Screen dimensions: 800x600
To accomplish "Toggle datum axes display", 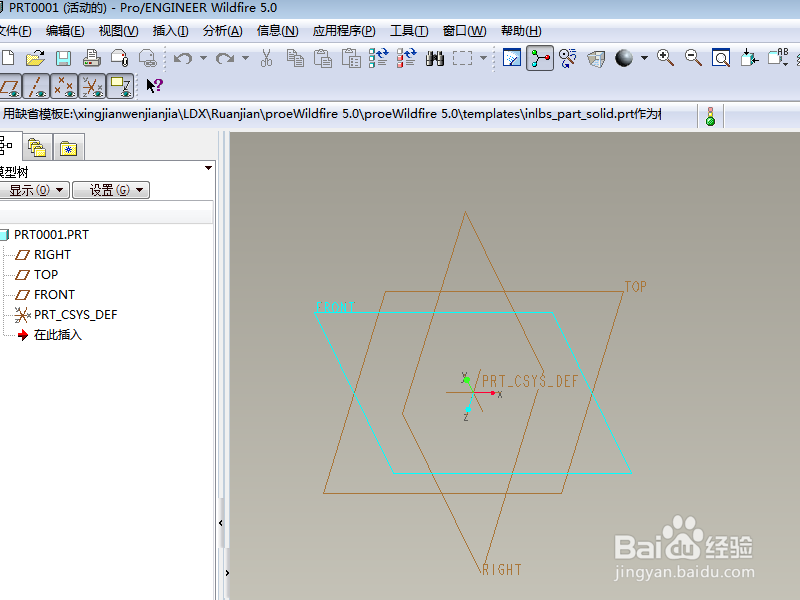I will (36, 86).
